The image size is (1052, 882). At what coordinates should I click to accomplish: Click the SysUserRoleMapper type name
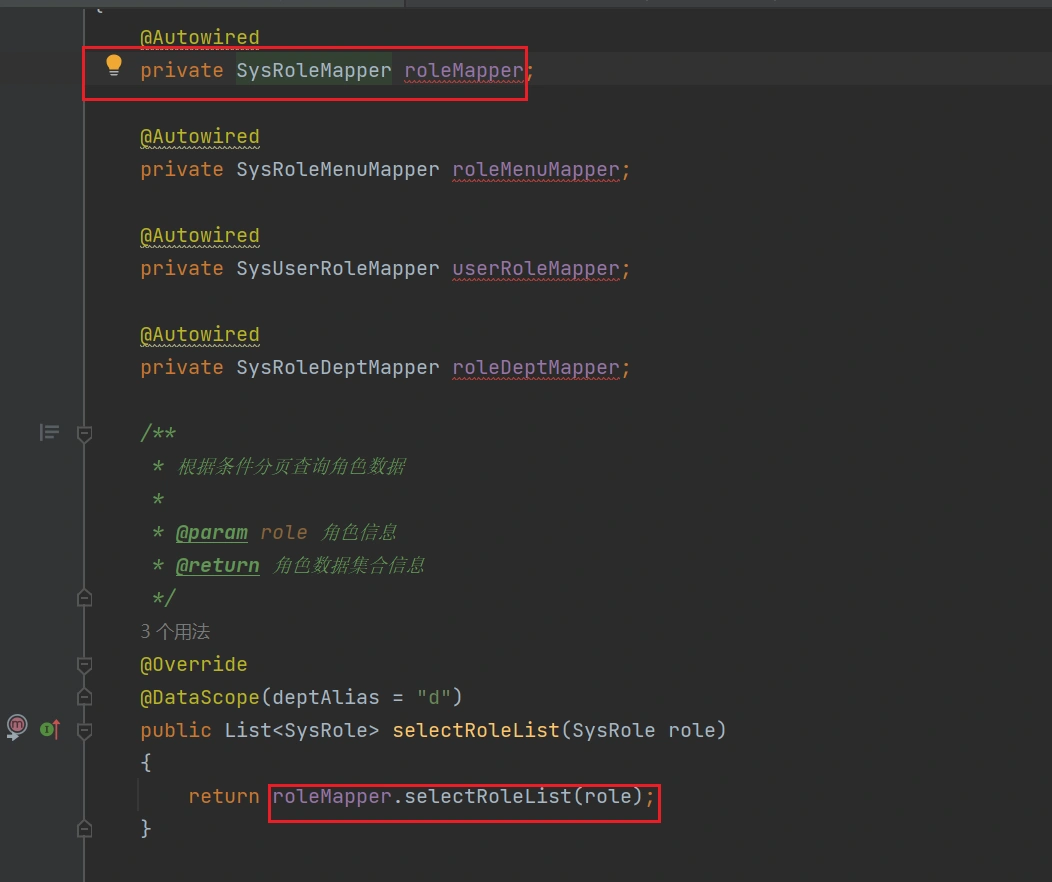point(337,268)
